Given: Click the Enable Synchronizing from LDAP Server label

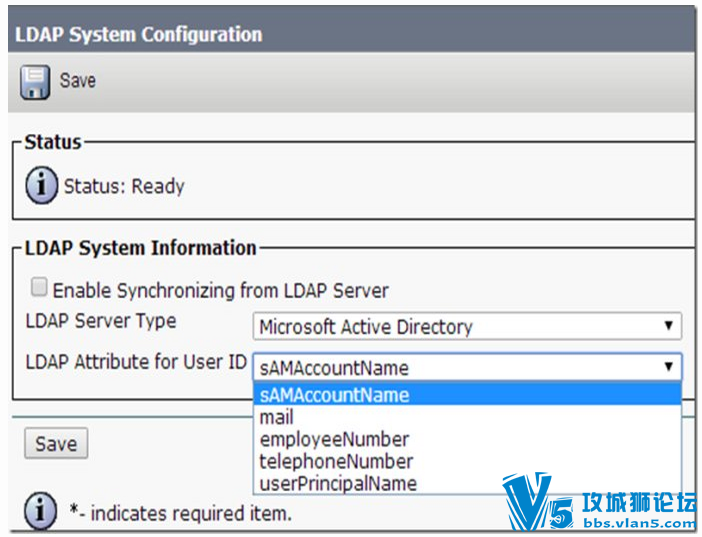Looking at the screenshot, I should tap(220, 291).
